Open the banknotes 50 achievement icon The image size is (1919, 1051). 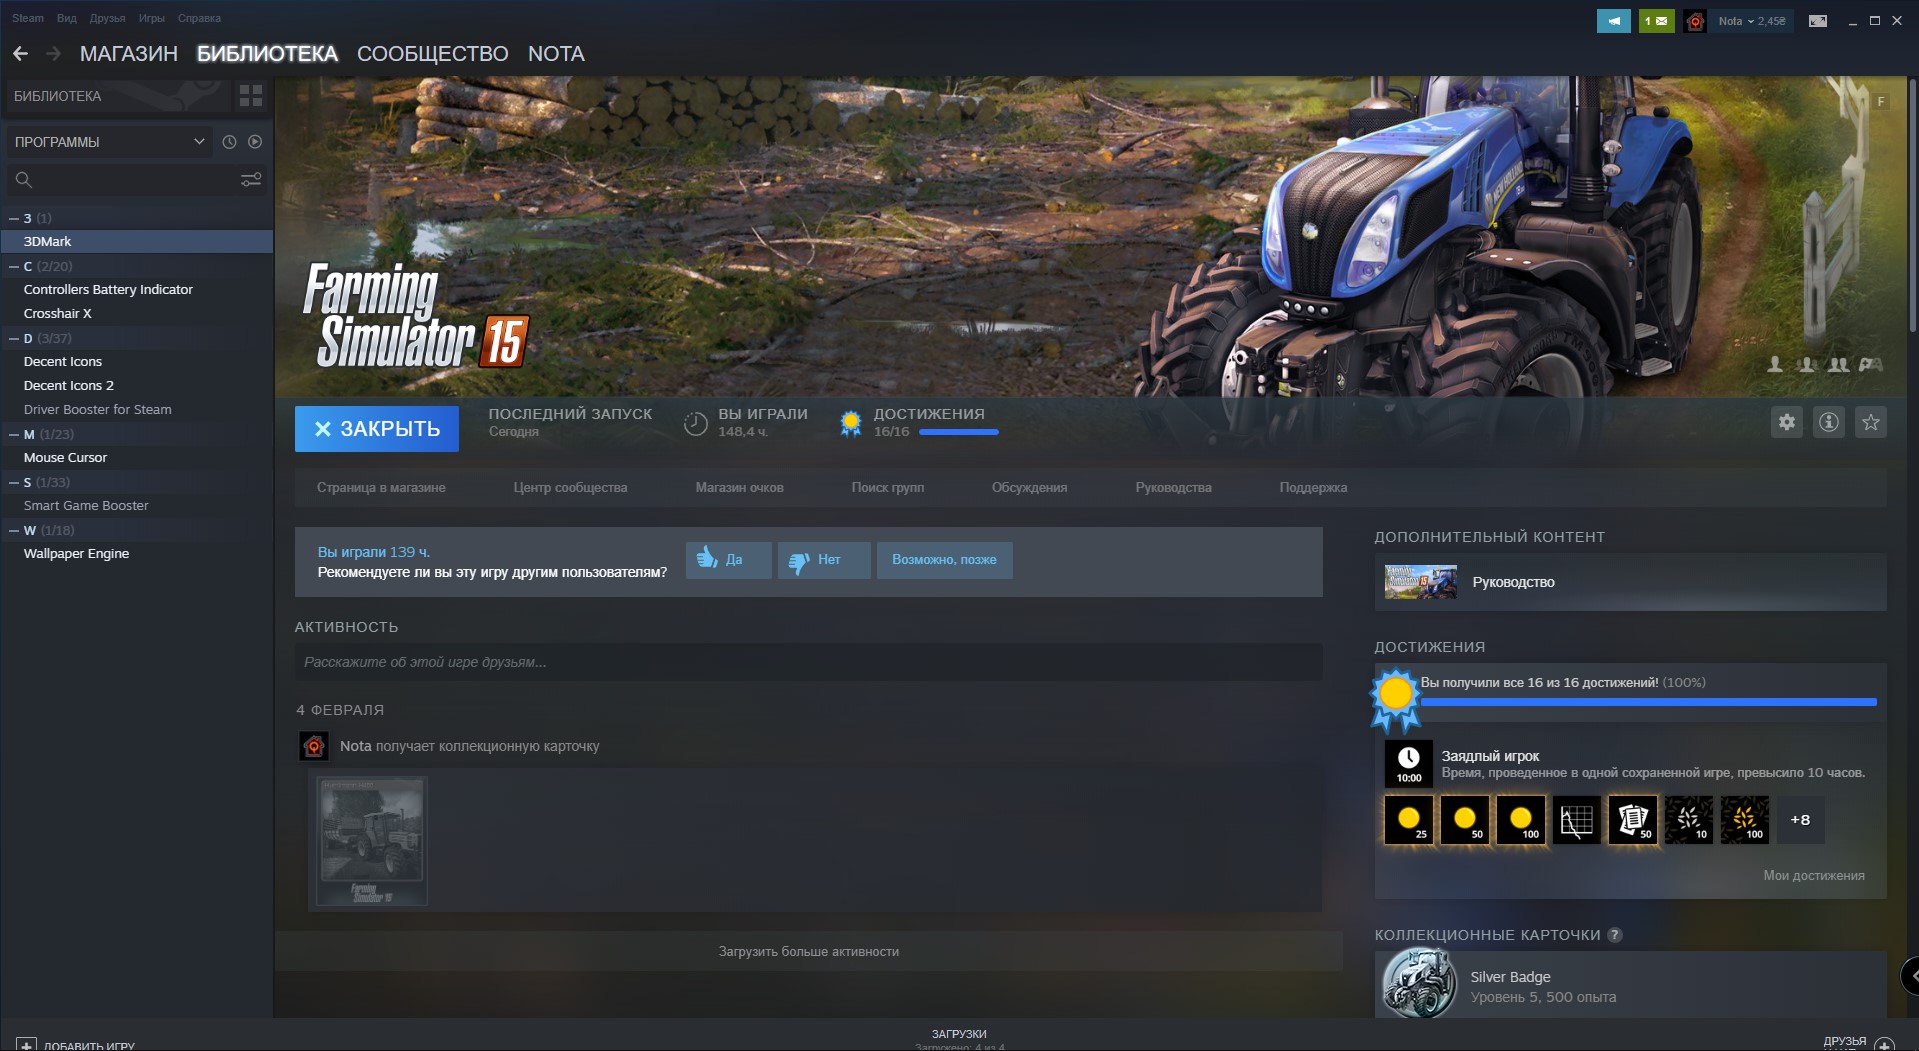(1633, 820)
